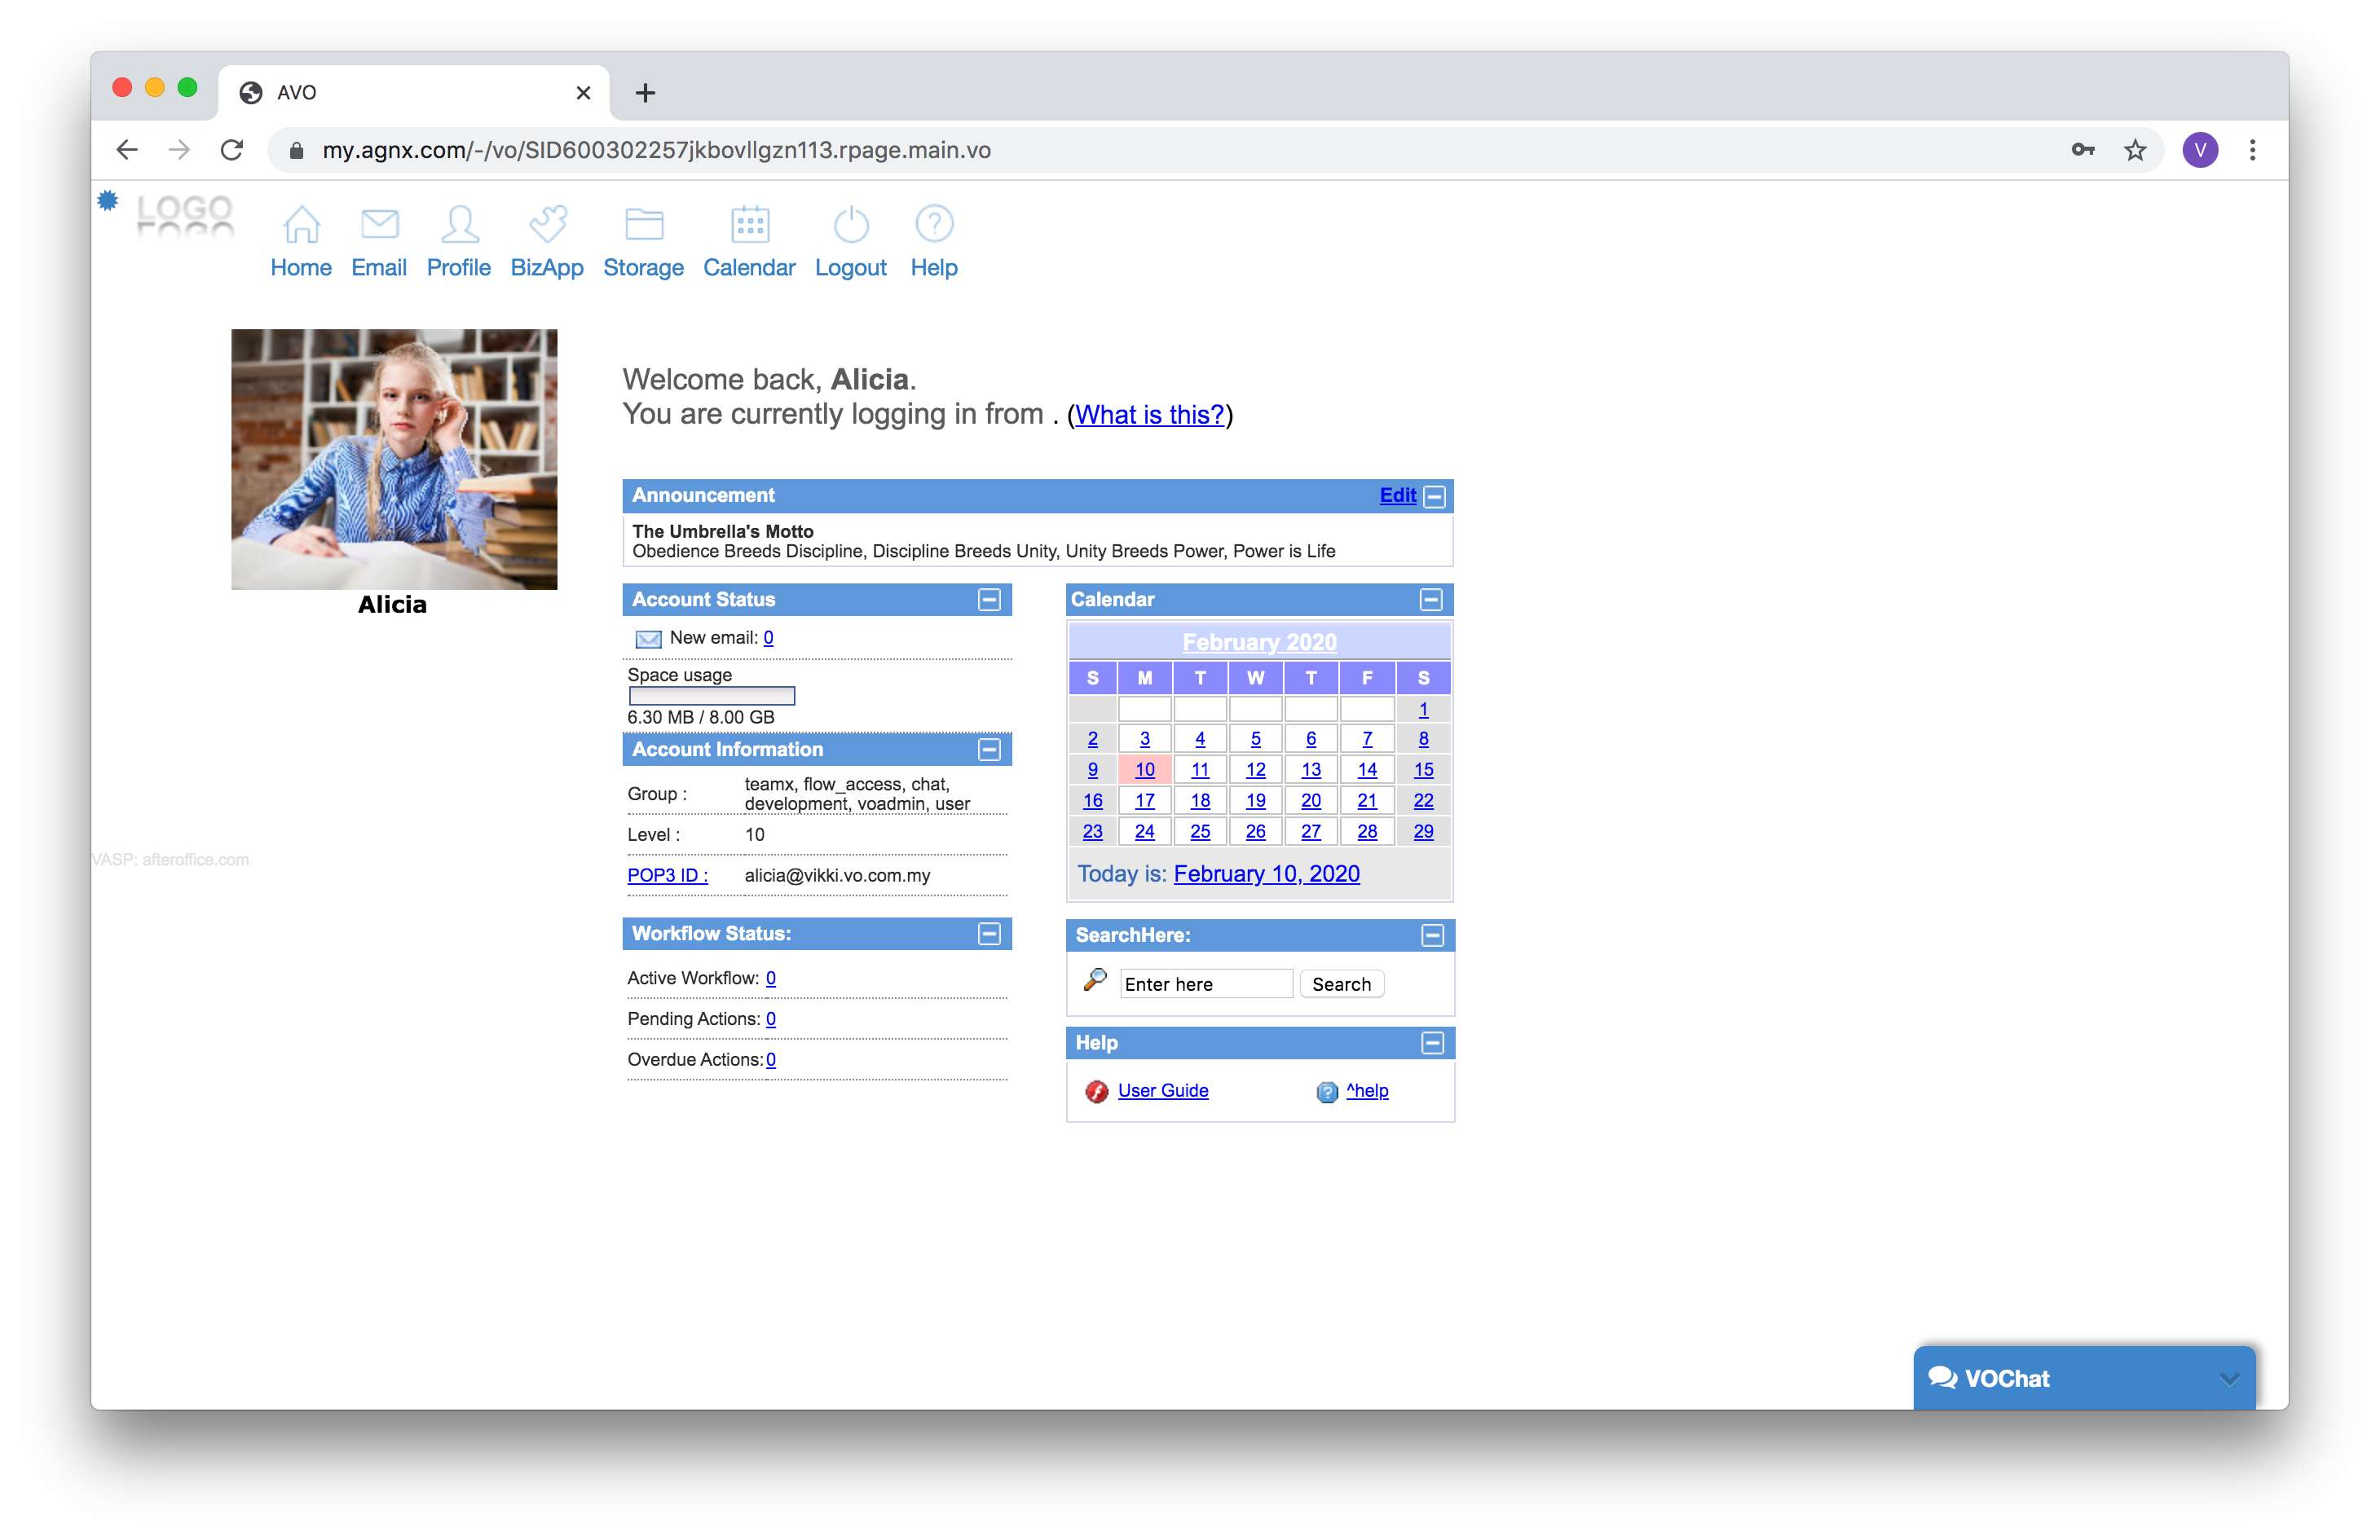Open the Email envelope icon
The image size is (2380, 1540).
click(379, 225)
